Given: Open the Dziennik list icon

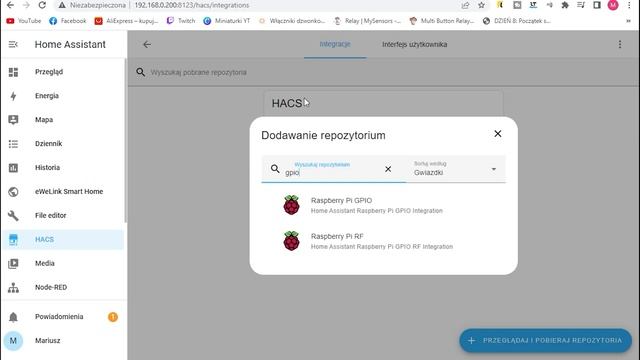Looking at the screenshot, I should (13, 144).
